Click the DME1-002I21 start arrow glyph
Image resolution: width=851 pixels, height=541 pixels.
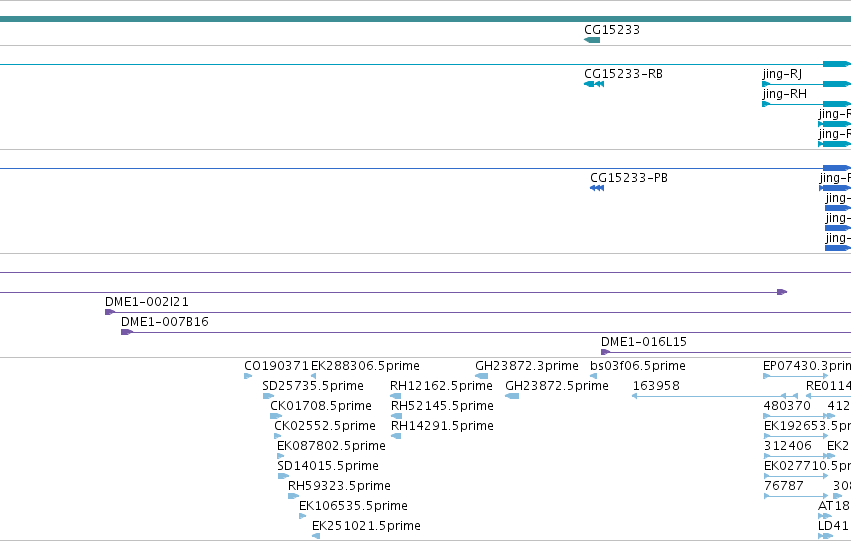(110, 312)
